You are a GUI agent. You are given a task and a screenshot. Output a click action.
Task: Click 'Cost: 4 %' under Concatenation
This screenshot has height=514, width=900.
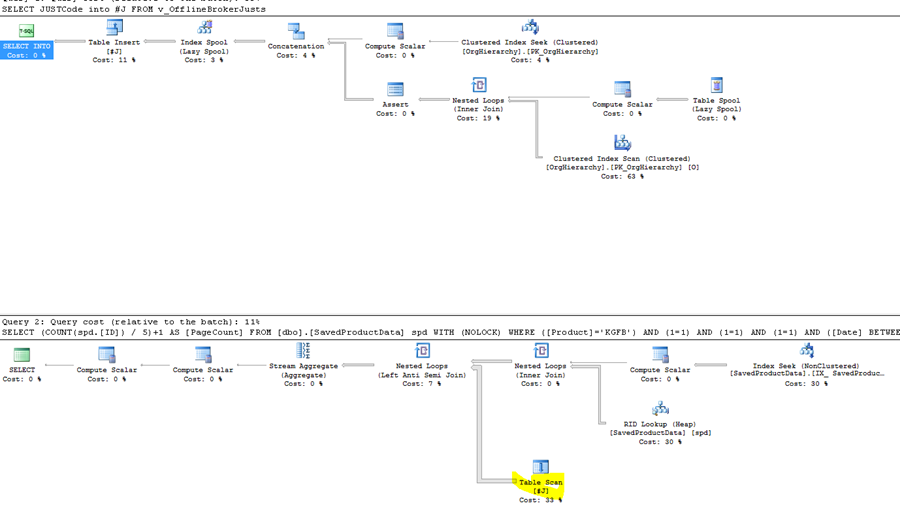pyautogui.click(x=296, y=56)
